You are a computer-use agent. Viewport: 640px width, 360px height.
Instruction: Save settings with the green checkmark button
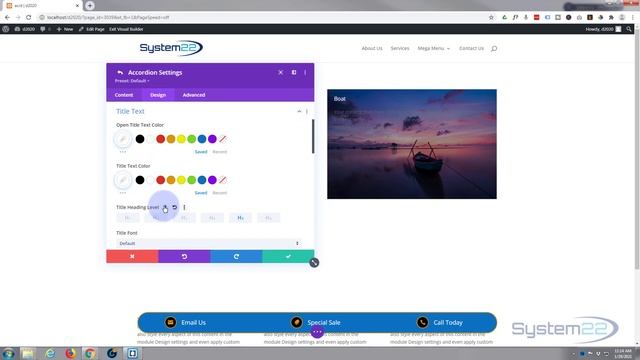(x=288, y=256)
